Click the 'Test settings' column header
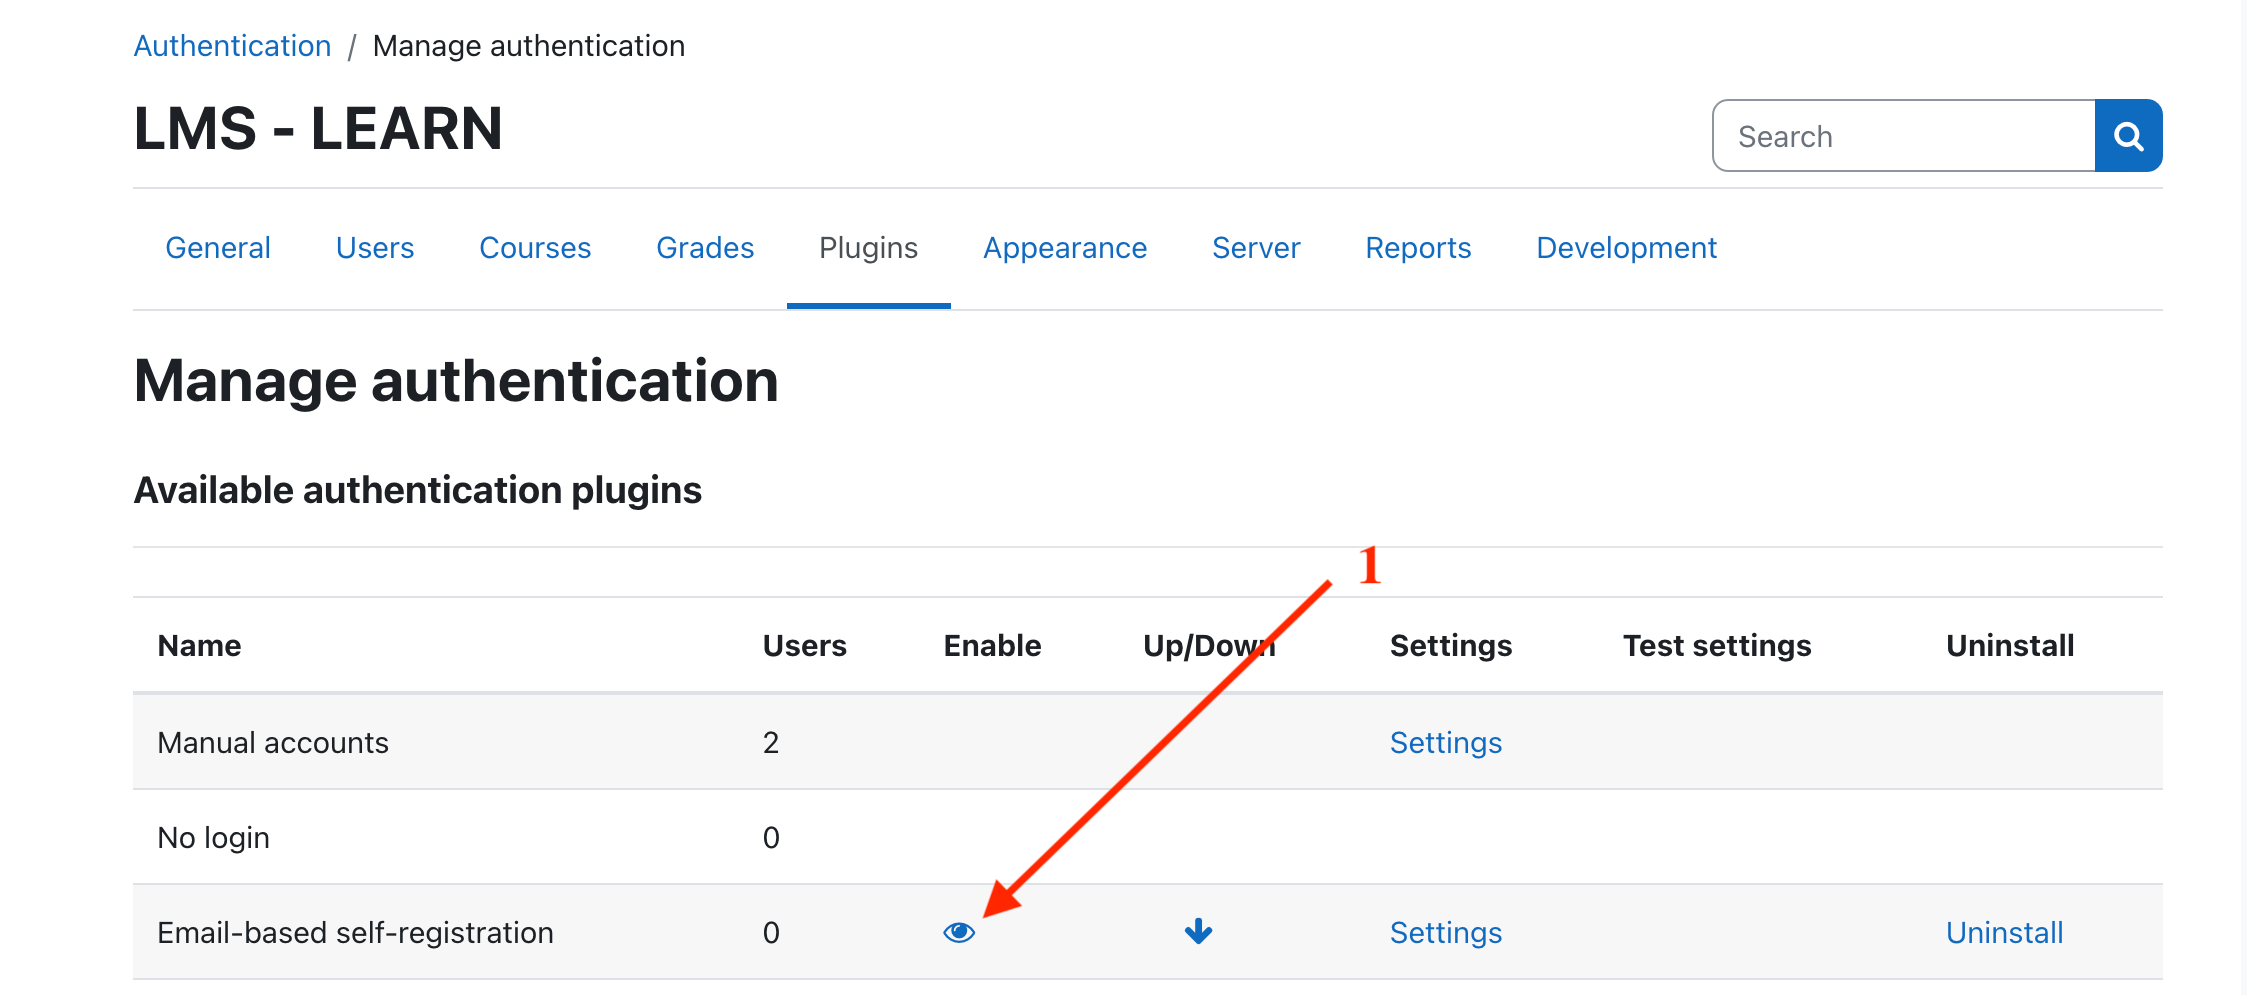 click(1717, 646)
